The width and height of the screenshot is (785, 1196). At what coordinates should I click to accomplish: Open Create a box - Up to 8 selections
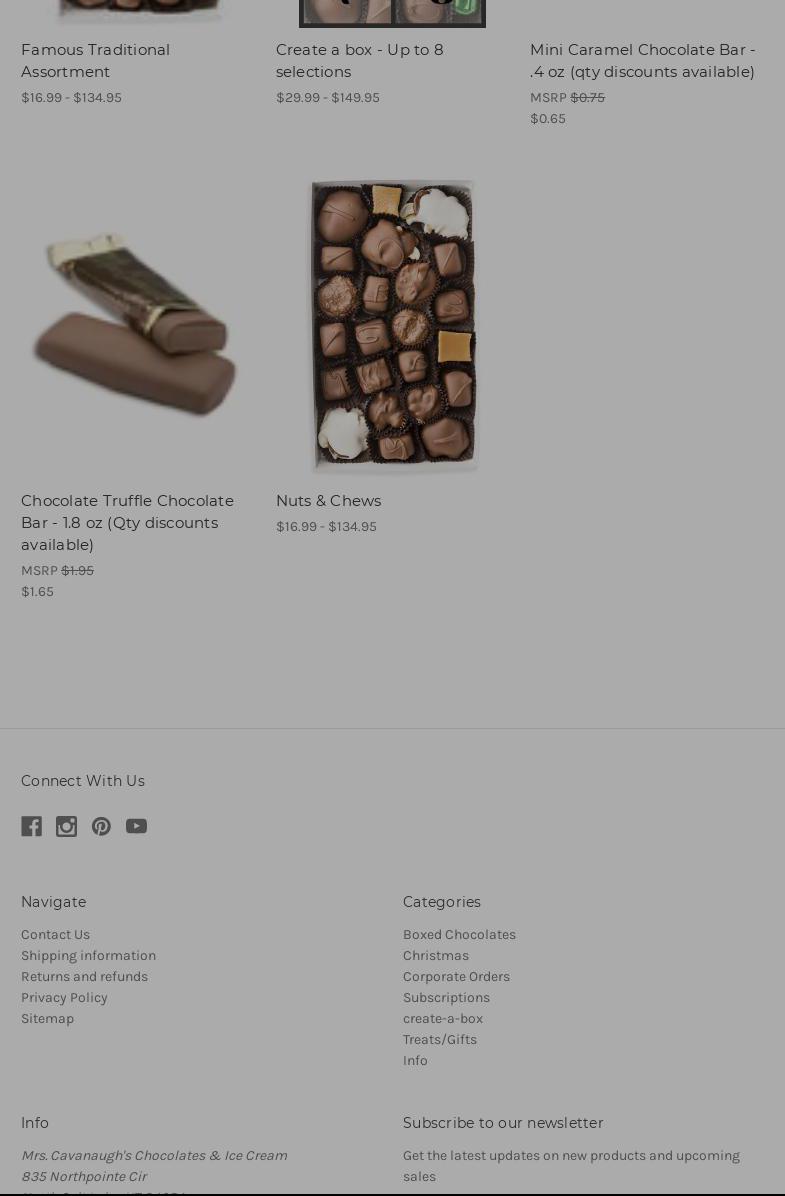point(359,60)
